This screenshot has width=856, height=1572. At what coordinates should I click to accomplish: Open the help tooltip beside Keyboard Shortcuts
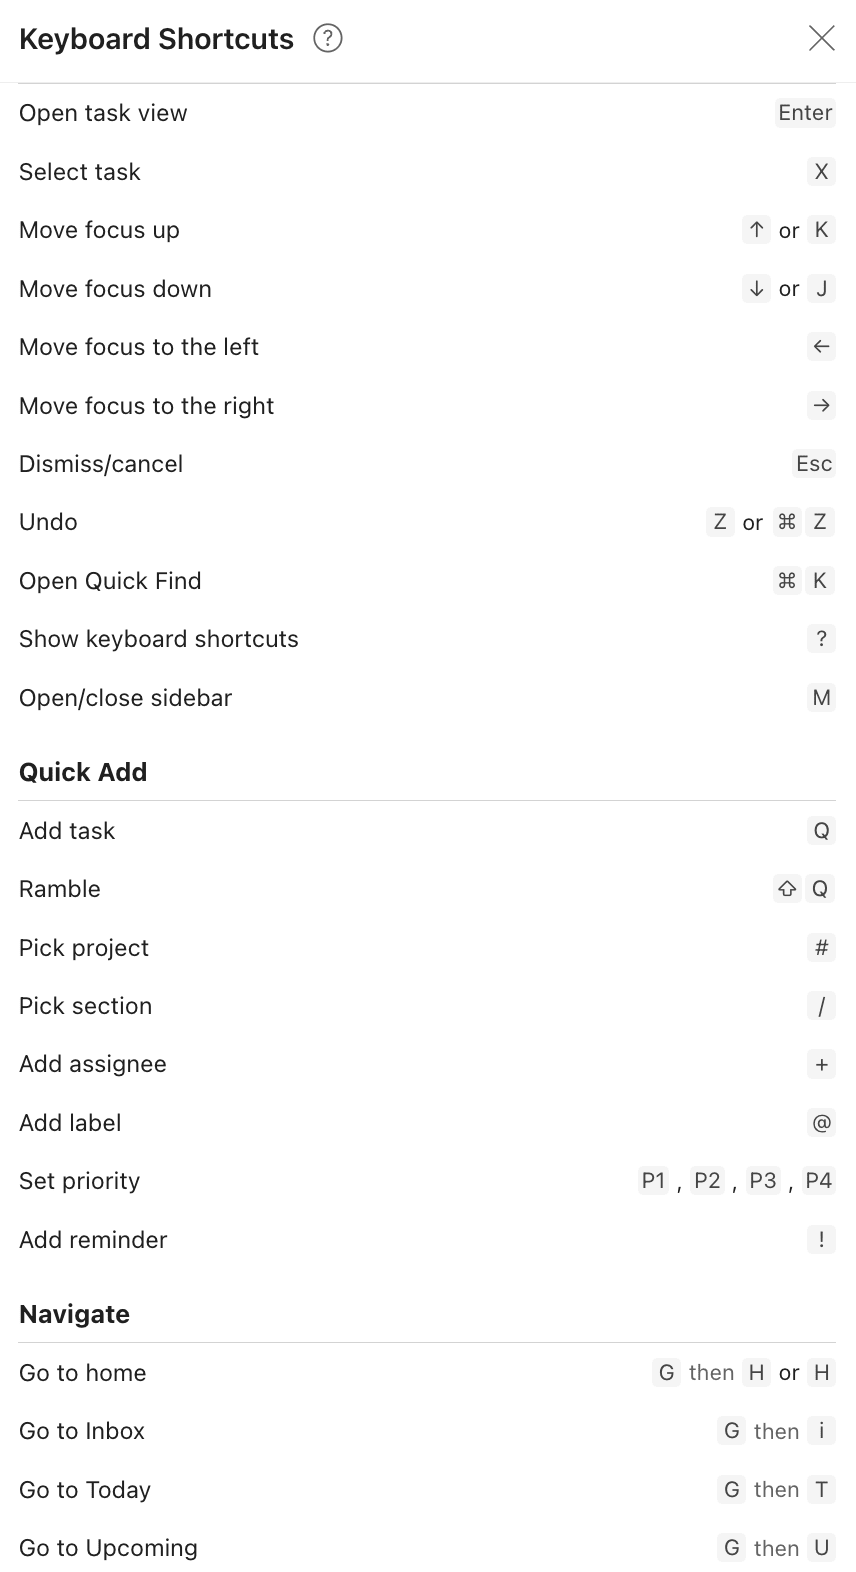[x=327, y=38]
